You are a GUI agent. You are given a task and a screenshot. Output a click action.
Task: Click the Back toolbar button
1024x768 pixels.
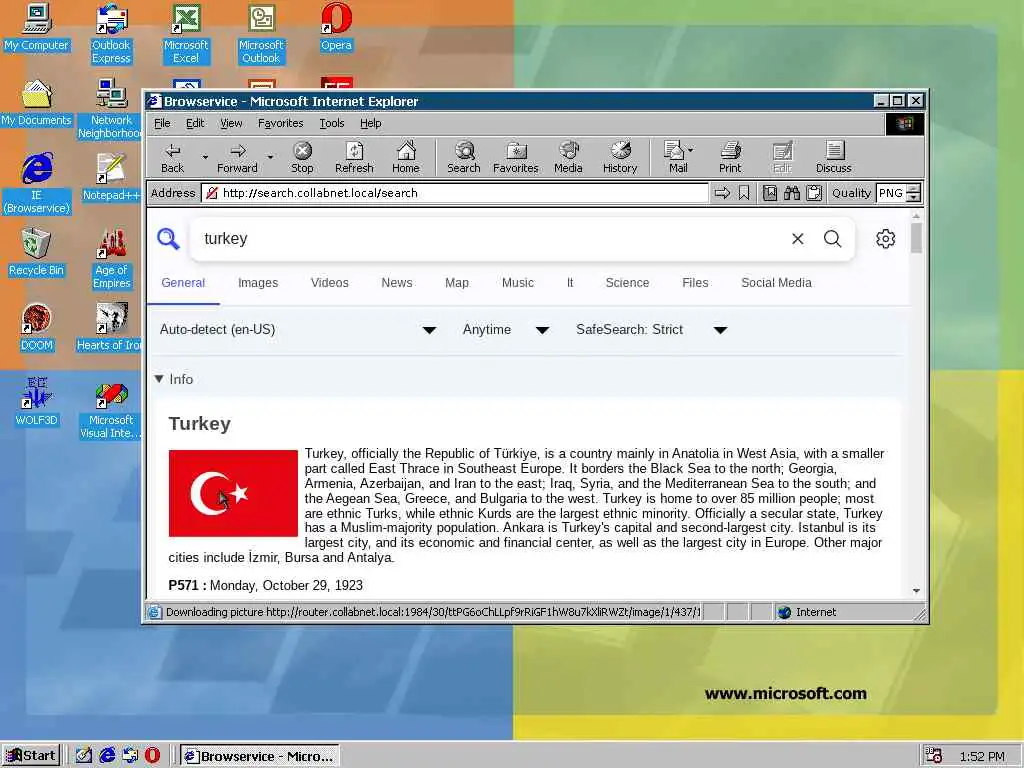(172, 158)
